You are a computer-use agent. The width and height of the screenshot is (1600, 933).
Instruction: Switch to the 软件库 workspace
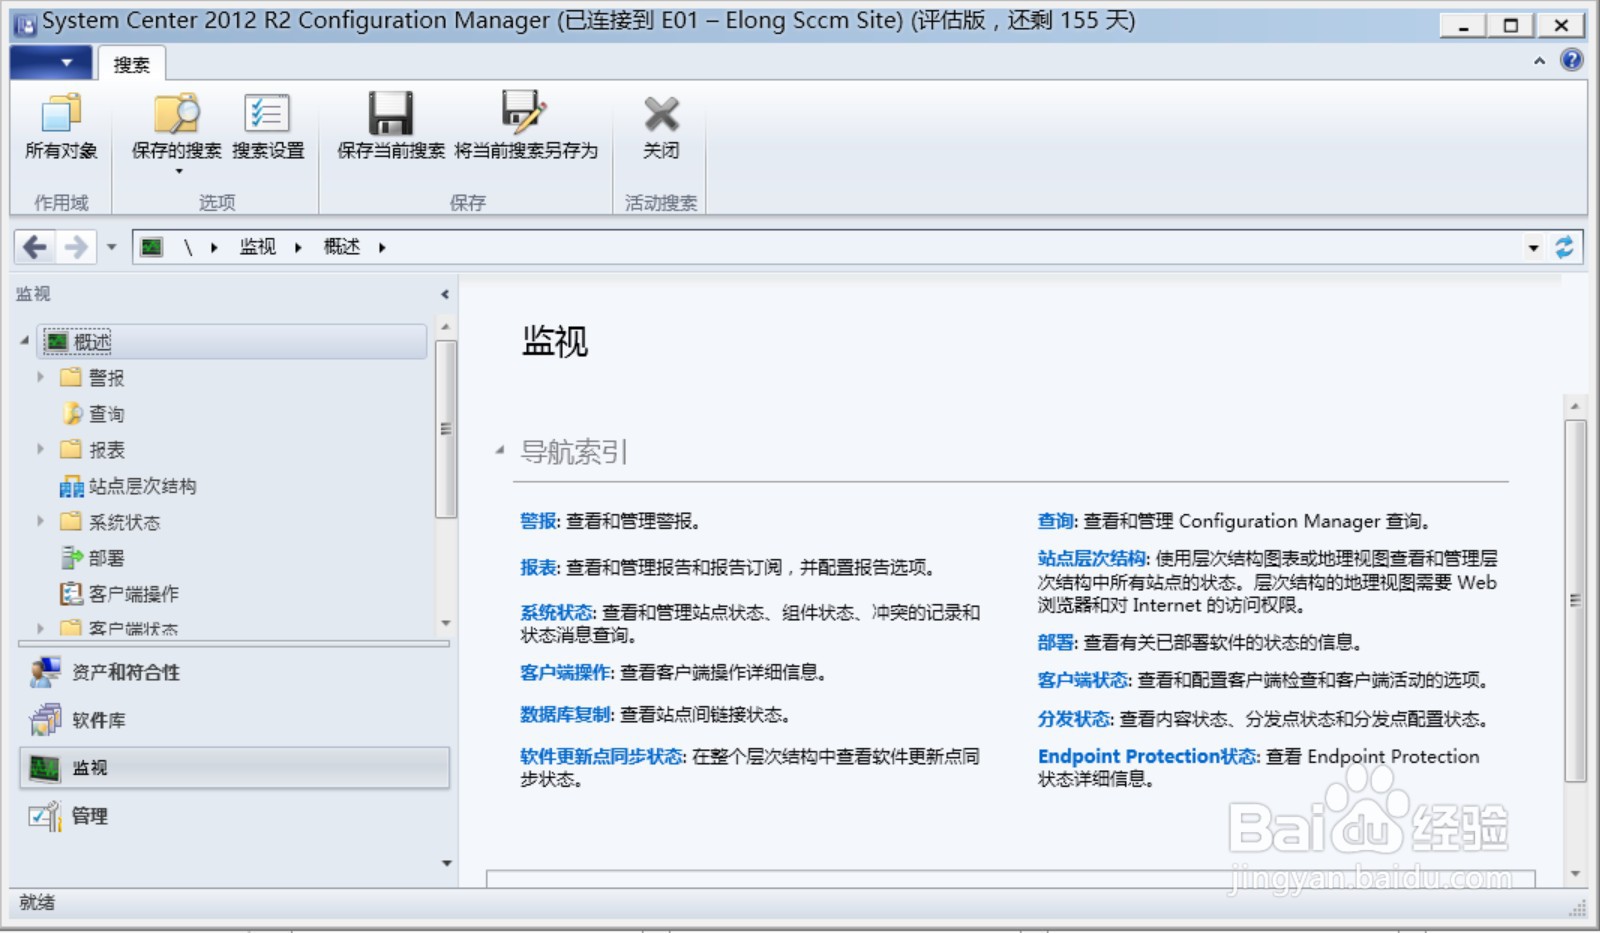97,719
